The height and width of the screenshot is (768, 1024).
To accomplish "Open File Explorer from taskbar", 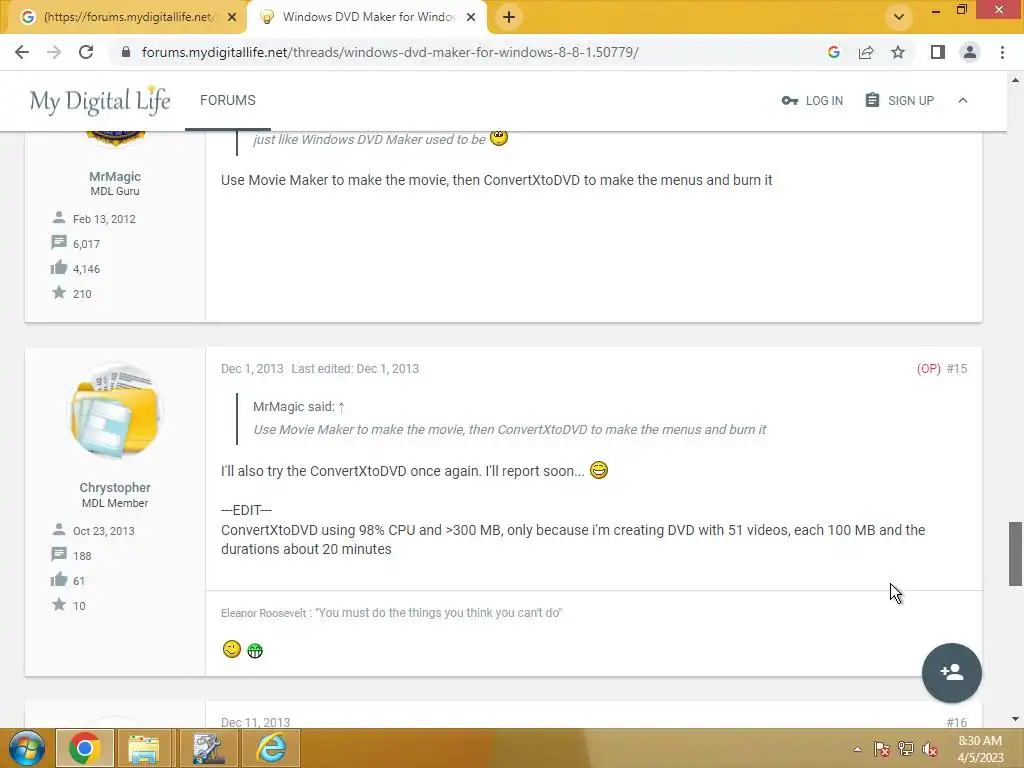I will click(144, 748).
